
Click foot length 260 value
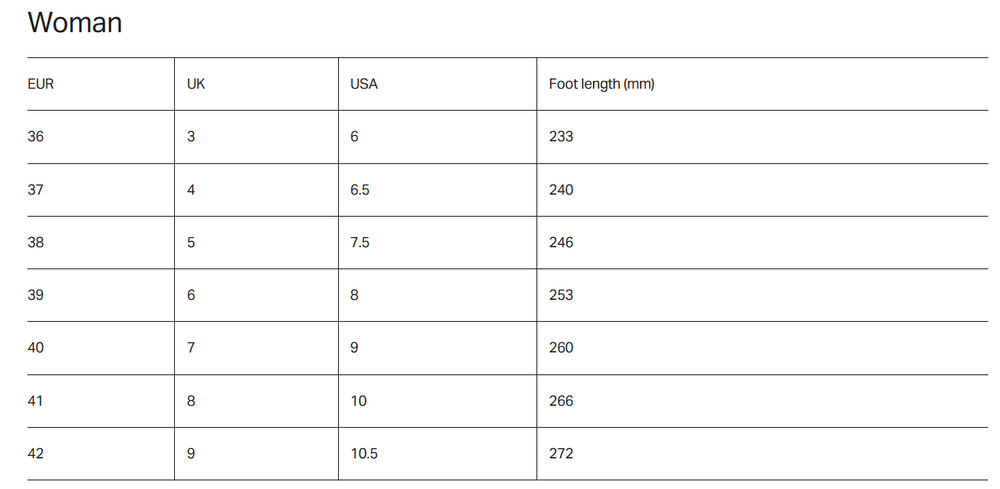click(x=561, y=347)
